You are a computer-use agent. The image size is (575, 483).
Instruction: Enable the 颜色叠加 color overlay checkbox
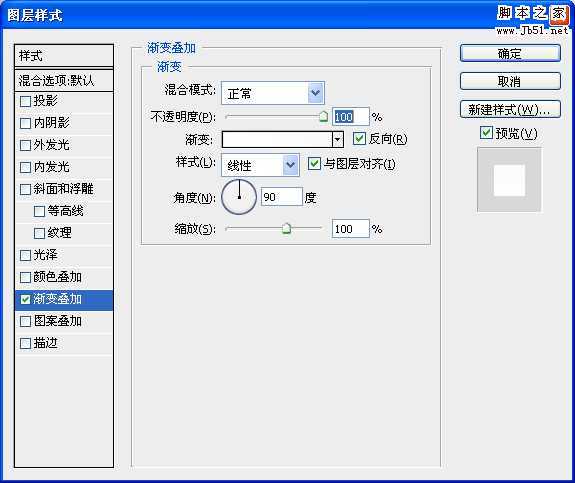point(25,277)
